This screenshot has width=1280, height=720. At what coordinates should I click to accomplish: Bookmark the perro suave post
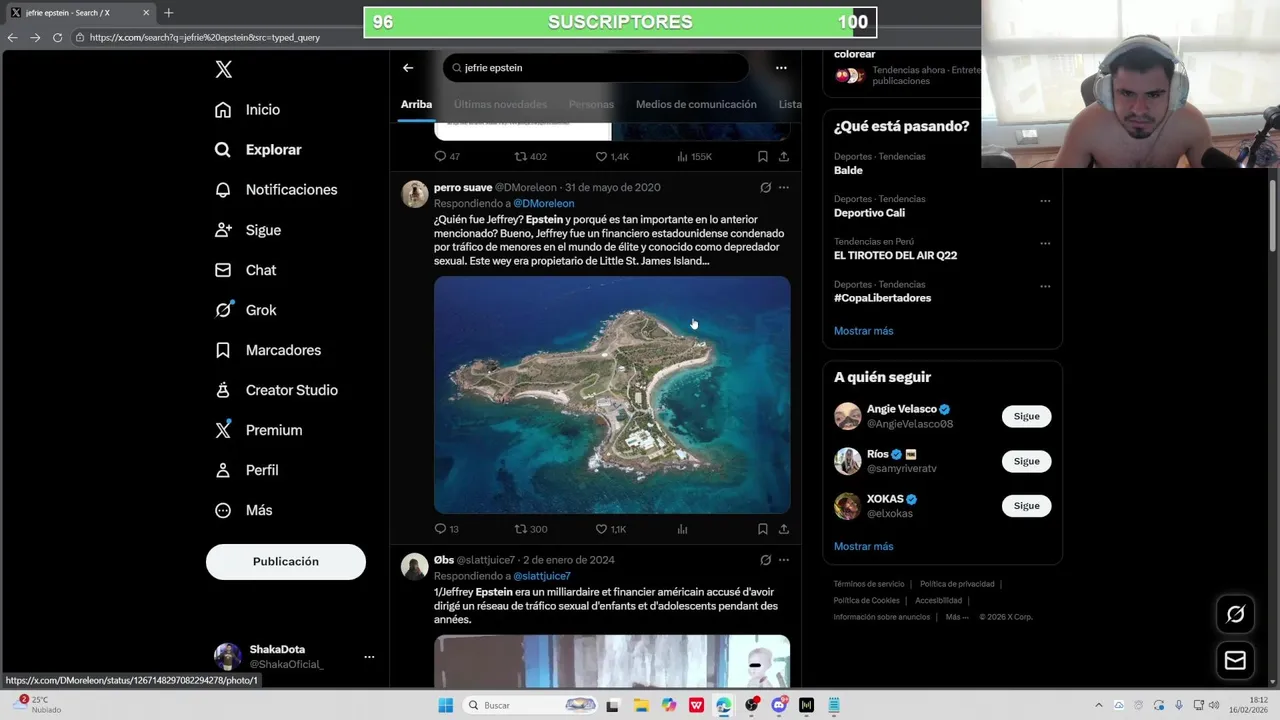pyautogui.click(x=762, y=529)
